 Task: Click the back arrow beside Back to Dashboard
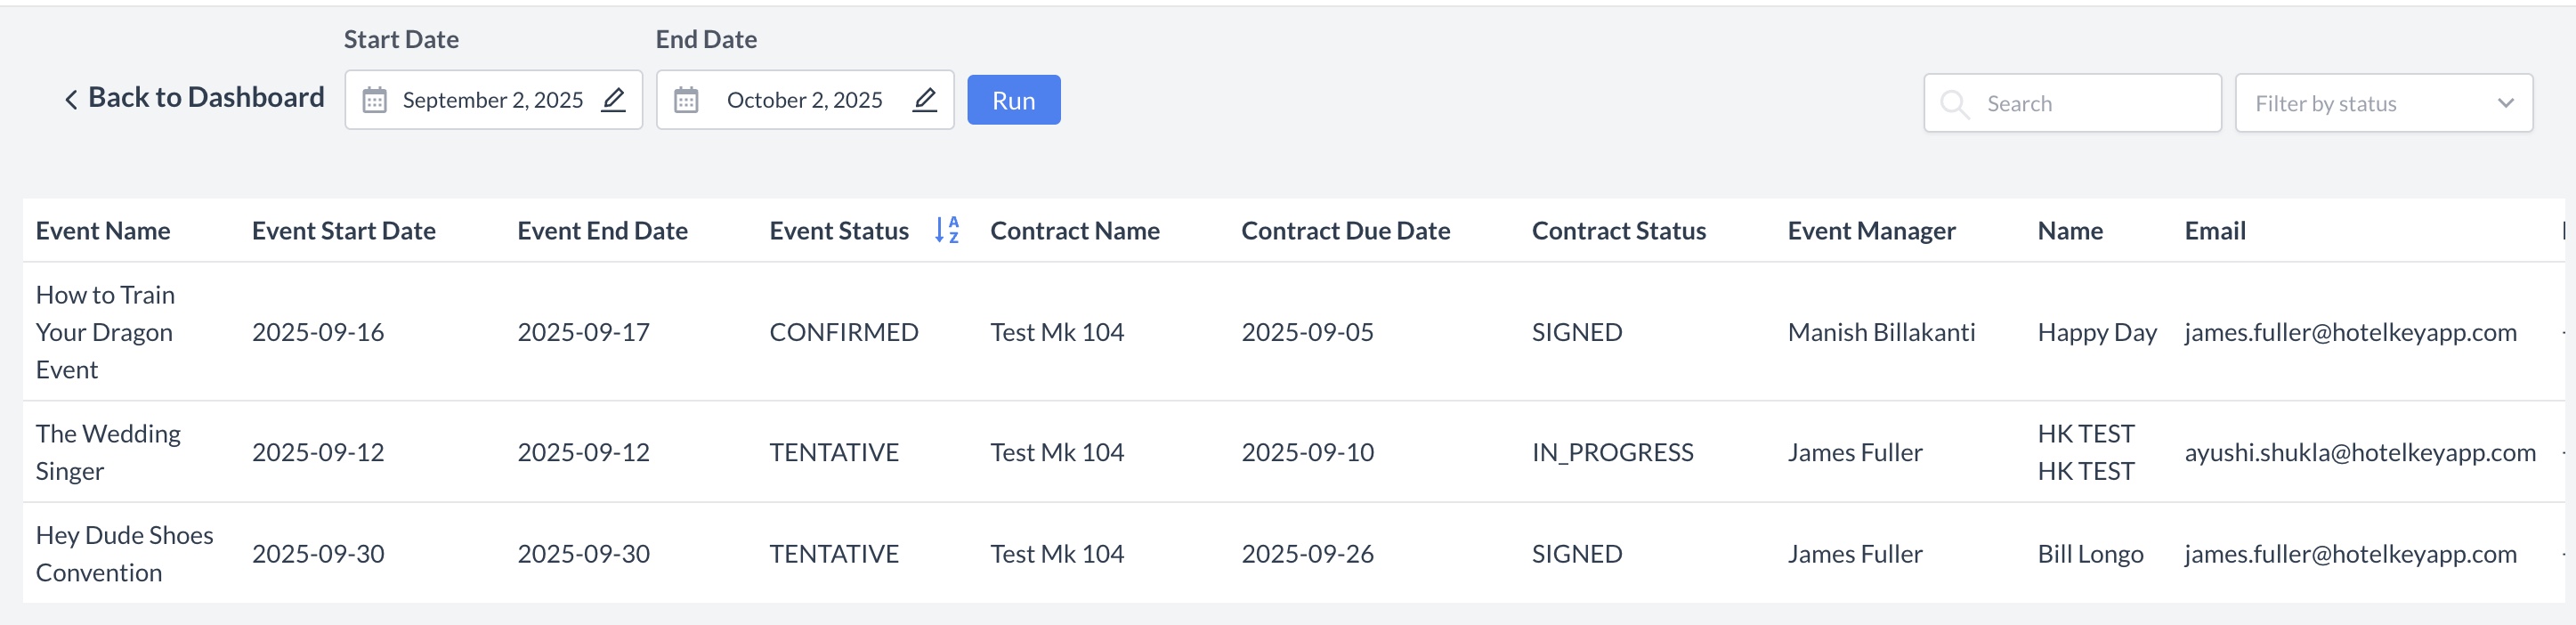71,99
